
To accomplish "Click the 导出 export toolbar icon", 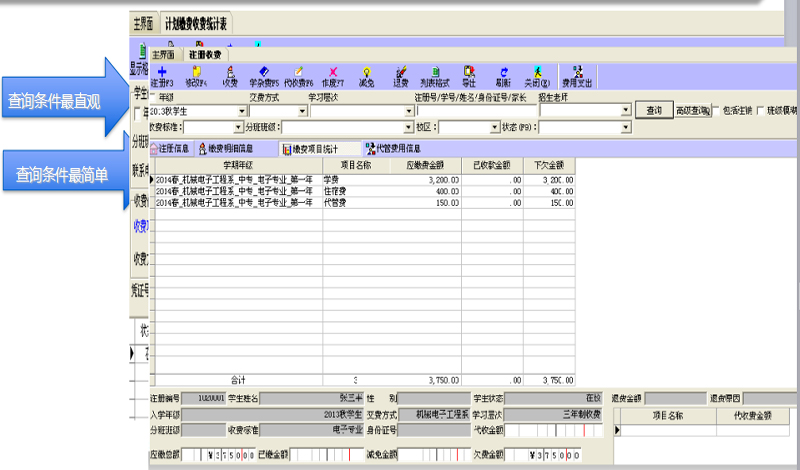I will click(x=469, y=76).
